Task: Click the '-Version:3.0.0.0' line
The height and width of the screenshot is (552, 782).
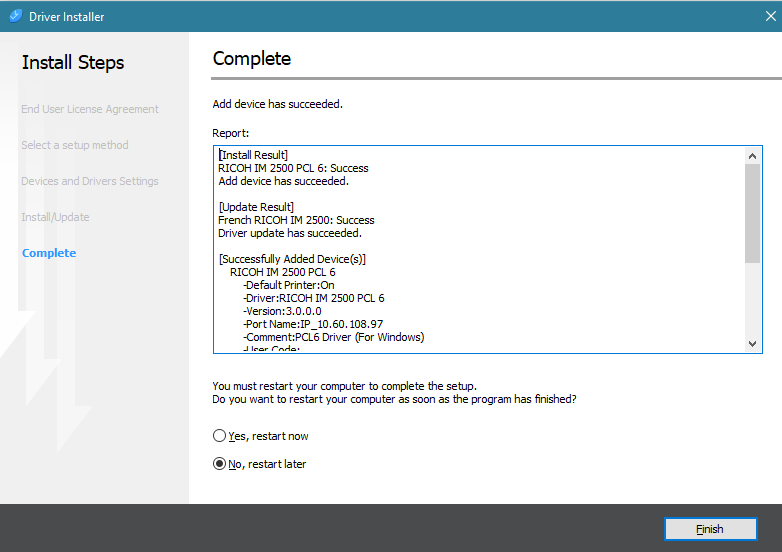Action: 282,311
